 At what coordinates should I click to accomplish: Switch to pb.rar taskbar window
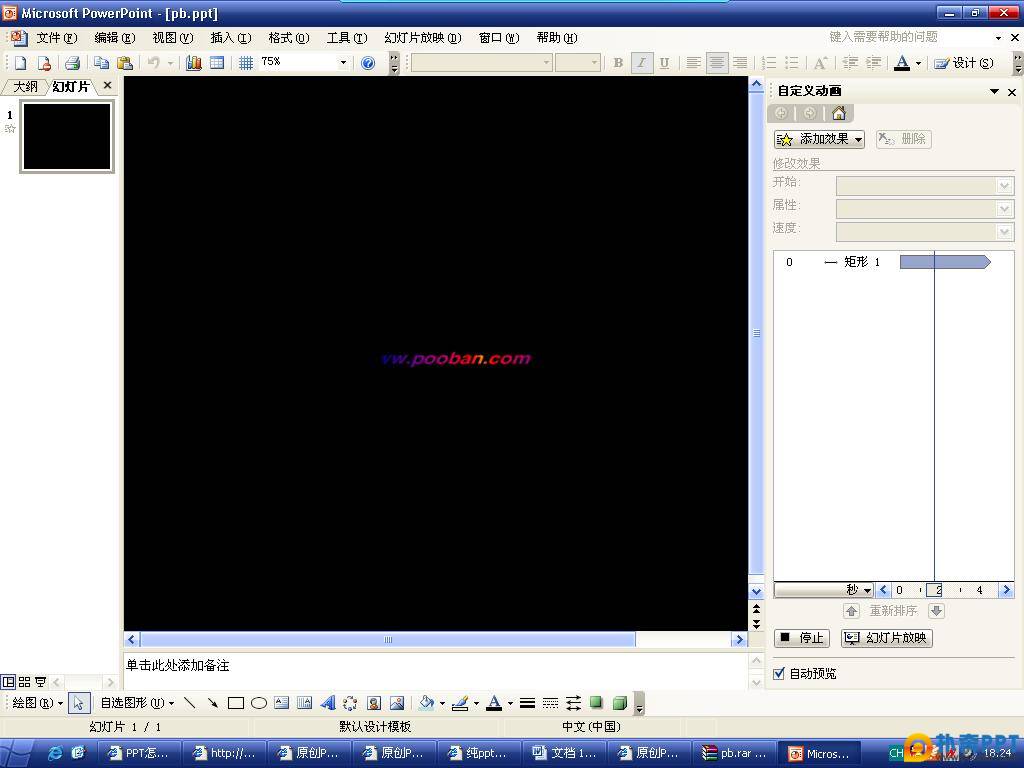pos(733,754)
